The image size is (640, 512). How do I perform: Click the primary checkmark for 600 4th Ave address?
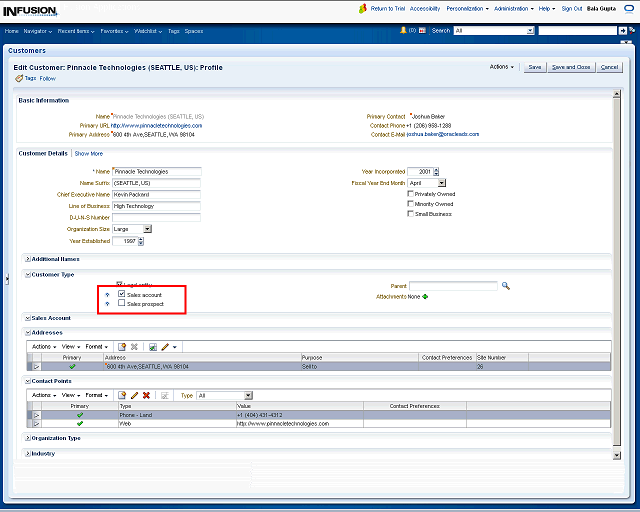tap(72, 367)
